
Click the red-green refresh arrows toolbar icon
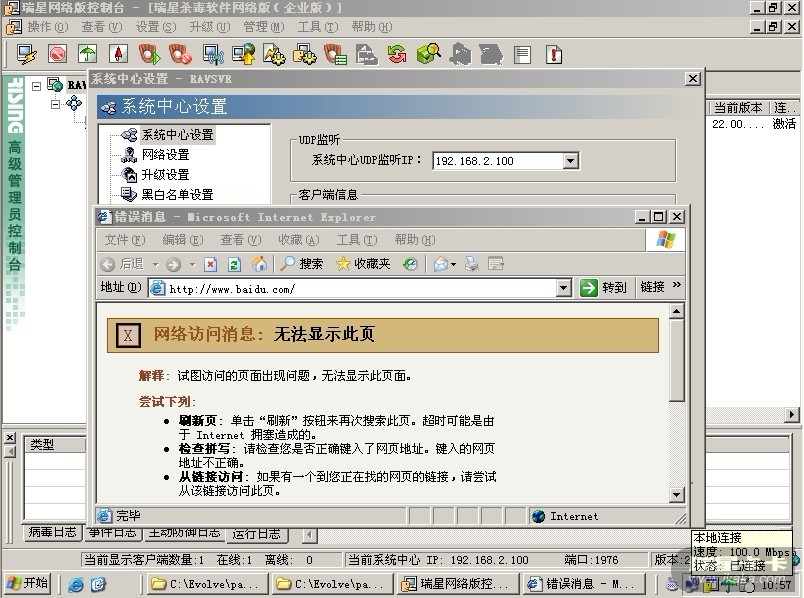point(397,54)
